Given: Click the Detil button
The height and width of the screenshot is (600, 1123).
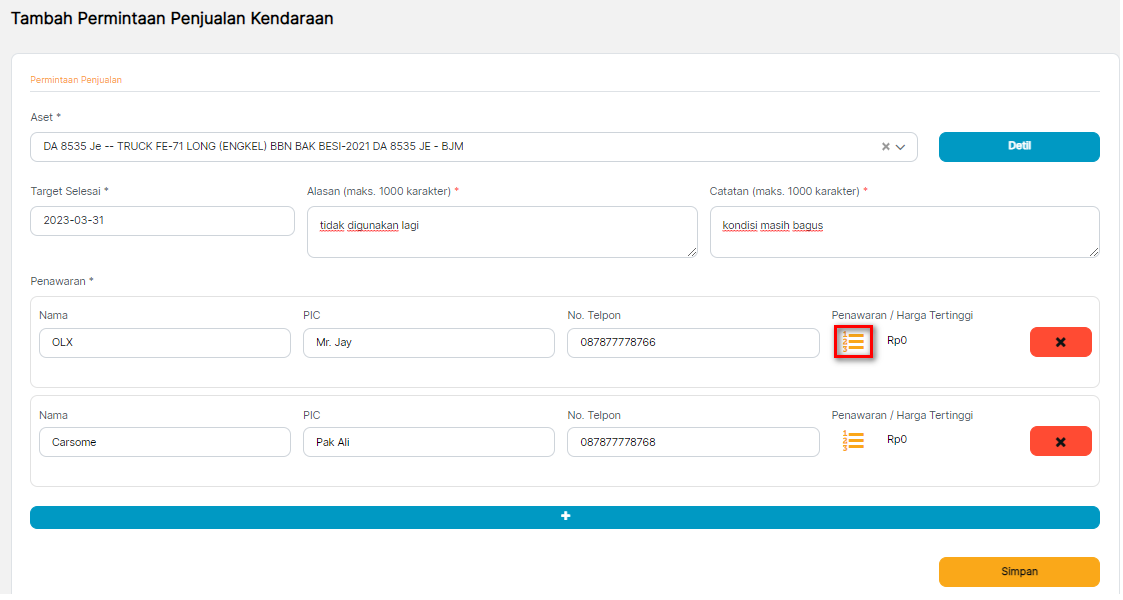Looking at the screenshot, I should 1018,146.
